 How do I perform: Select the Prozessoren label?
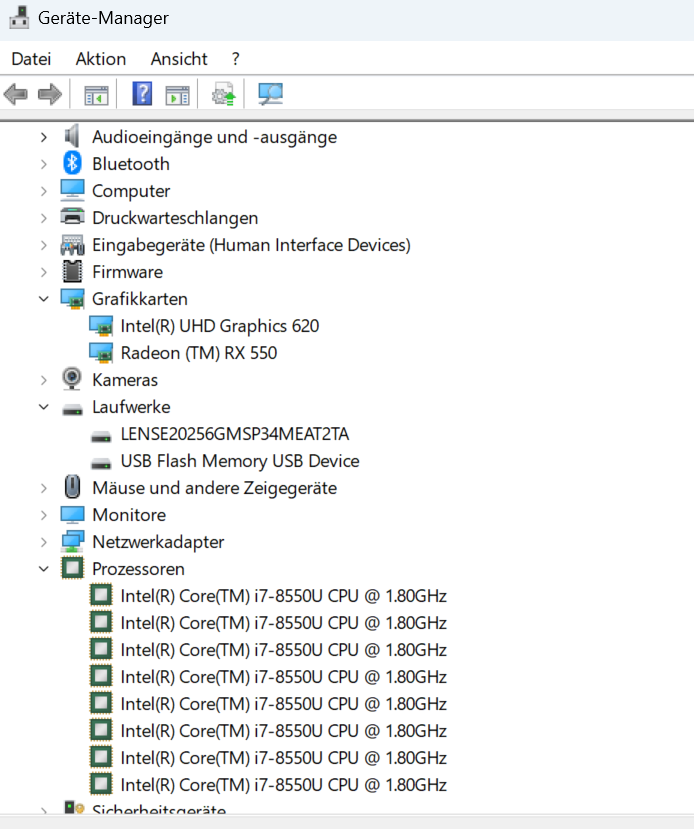pyautogui.click(x=138, y=569)
